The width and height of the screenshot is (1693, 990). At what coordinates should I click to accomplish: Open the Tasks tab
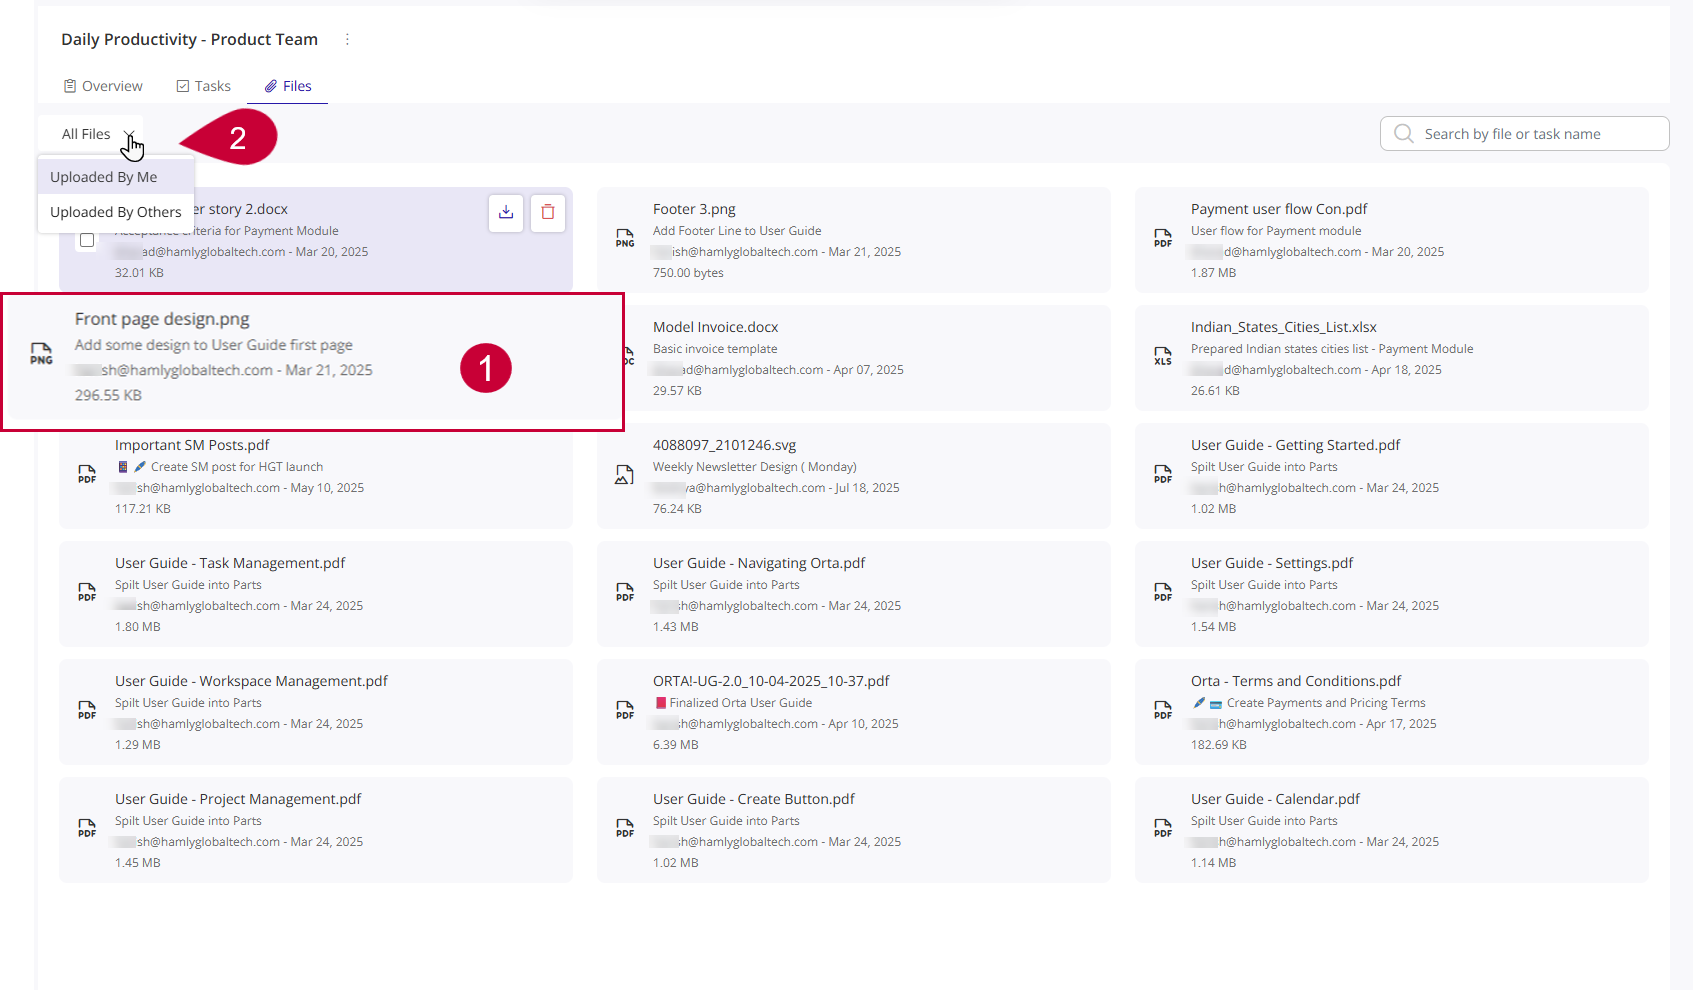tap(204, 86)
